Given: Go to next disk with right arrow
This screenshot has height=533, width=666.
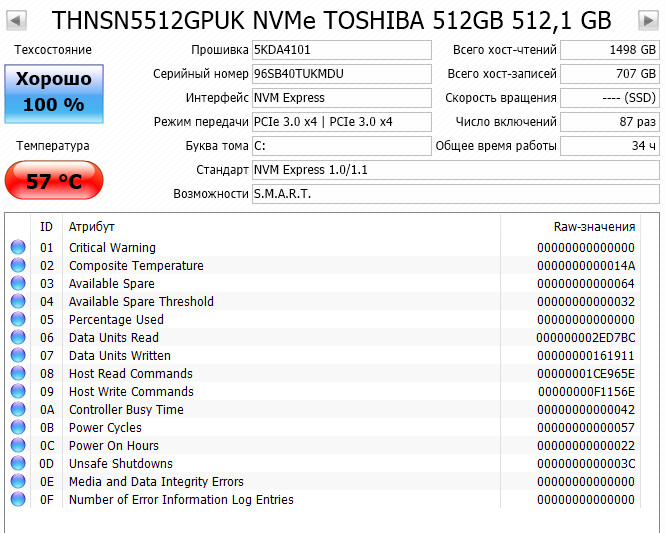Looking at the screenshot, I should click(649, 20).
